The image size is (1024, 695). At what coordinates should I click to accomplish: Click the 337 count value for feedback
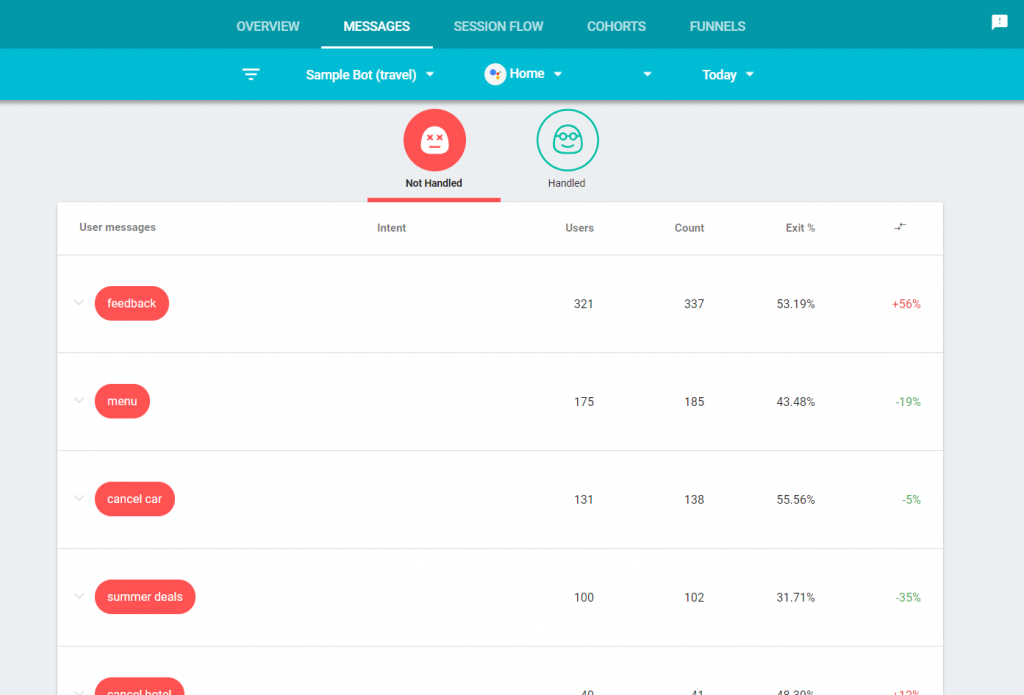tap(694, 304)
